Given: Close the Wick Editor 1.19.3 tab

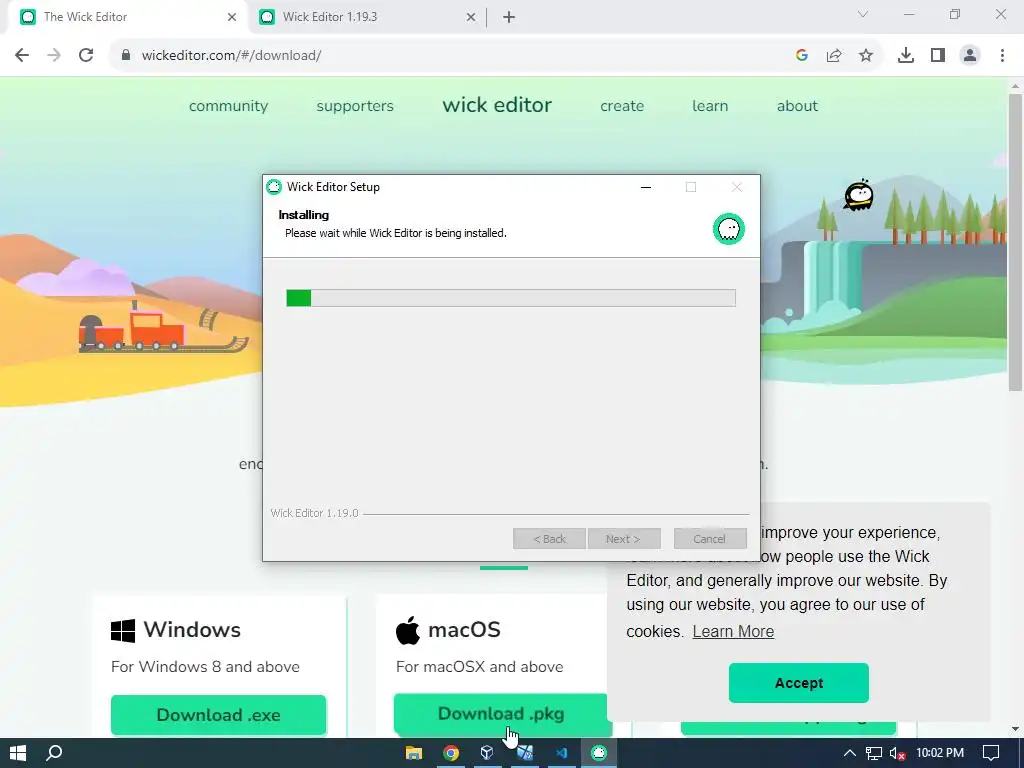Looking at the screenshot, I should coord(471,18).
